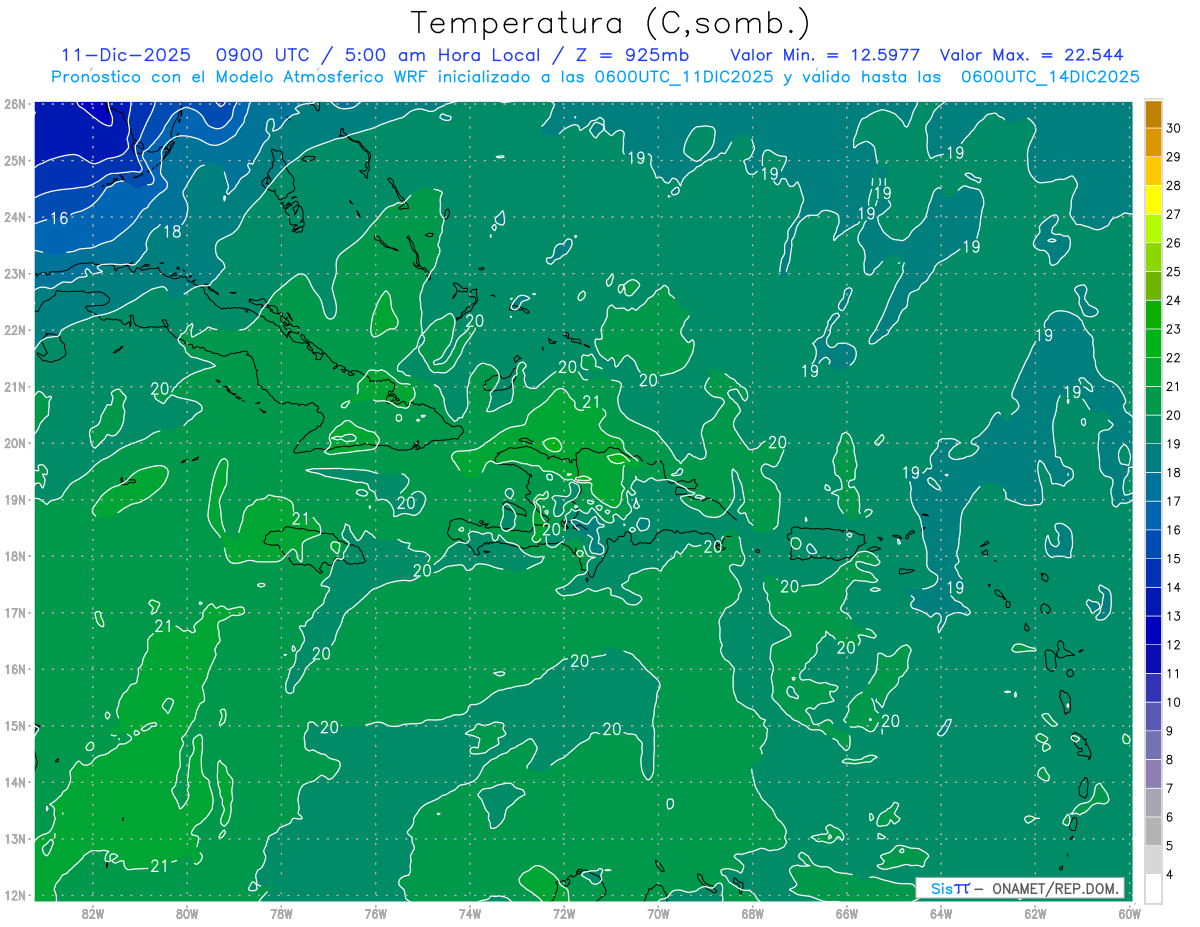Click the "66W" longitude label
The width and height of the screenshot is (1200, 927).
pos(847,913)
